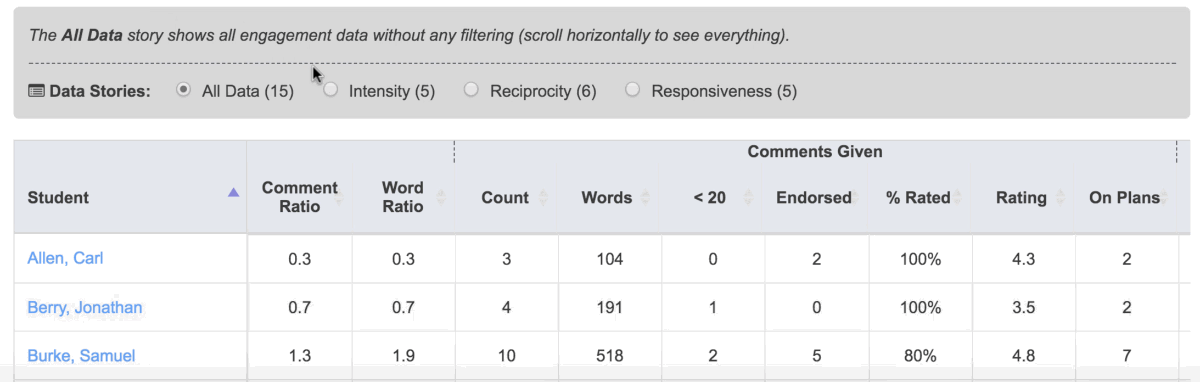Switch to Responsiveness (5) data story
The height and width of the screenshot is (382, 1200).
coord(632,90)
